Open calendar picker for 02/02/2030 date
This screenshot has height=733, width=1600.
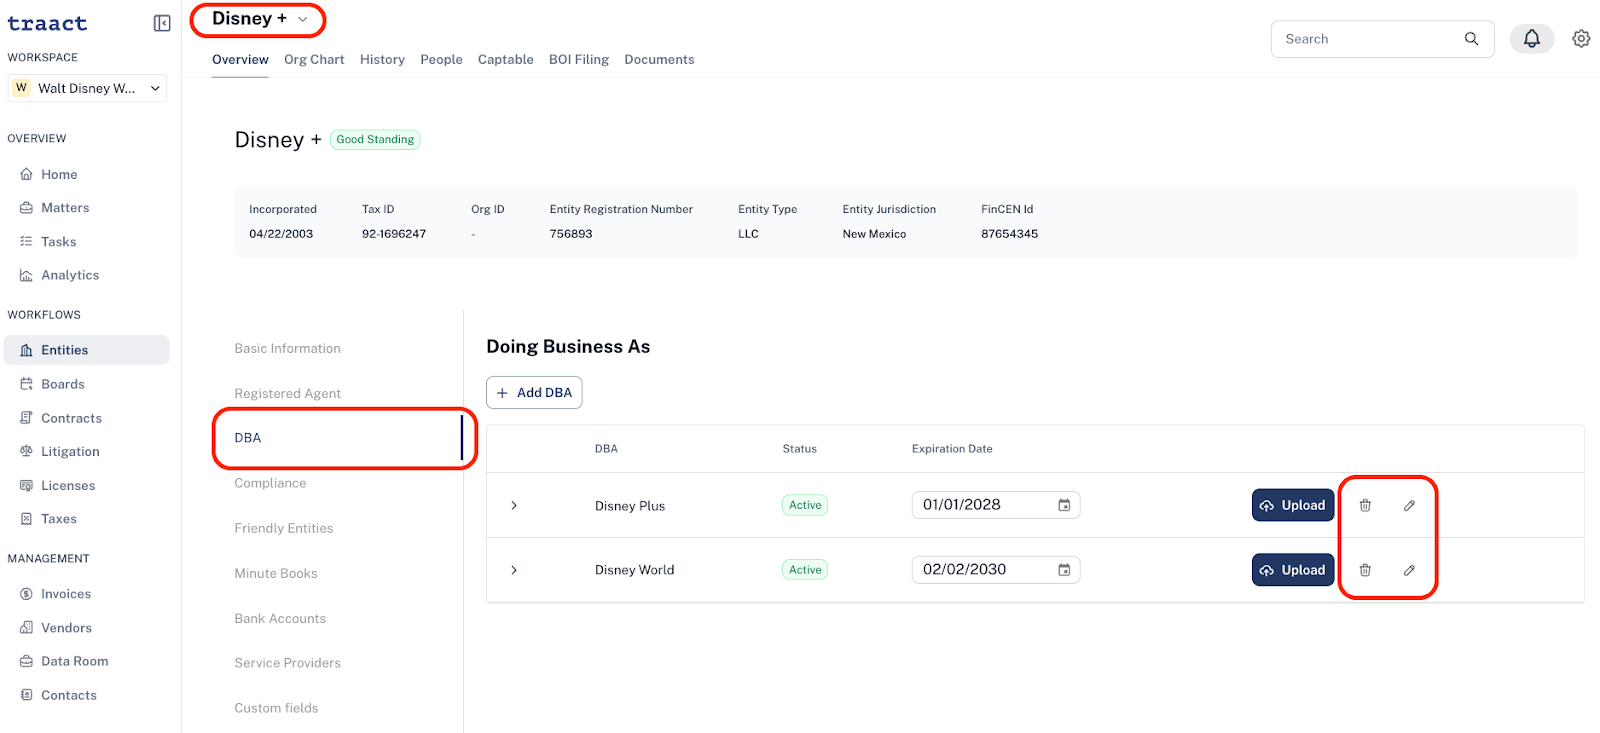pos(1064,570)
